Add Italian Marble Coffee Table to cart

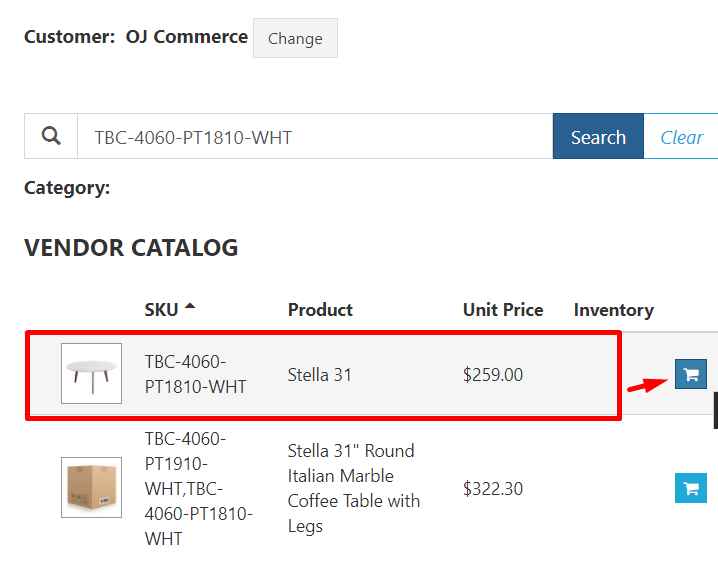[x=690, y=488]
